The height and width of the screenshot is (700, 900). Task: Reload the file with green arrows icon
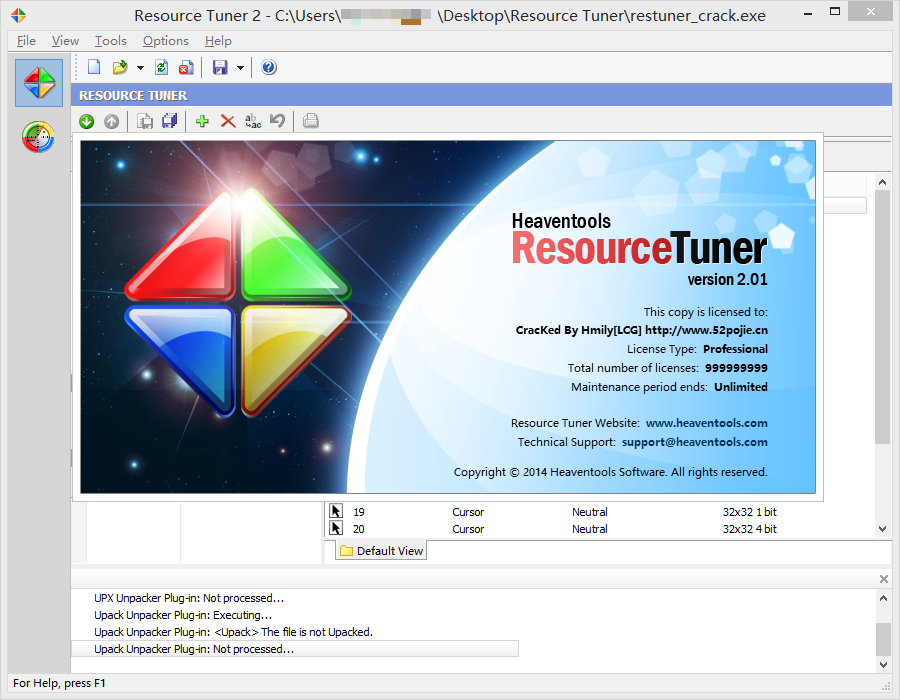162,67
